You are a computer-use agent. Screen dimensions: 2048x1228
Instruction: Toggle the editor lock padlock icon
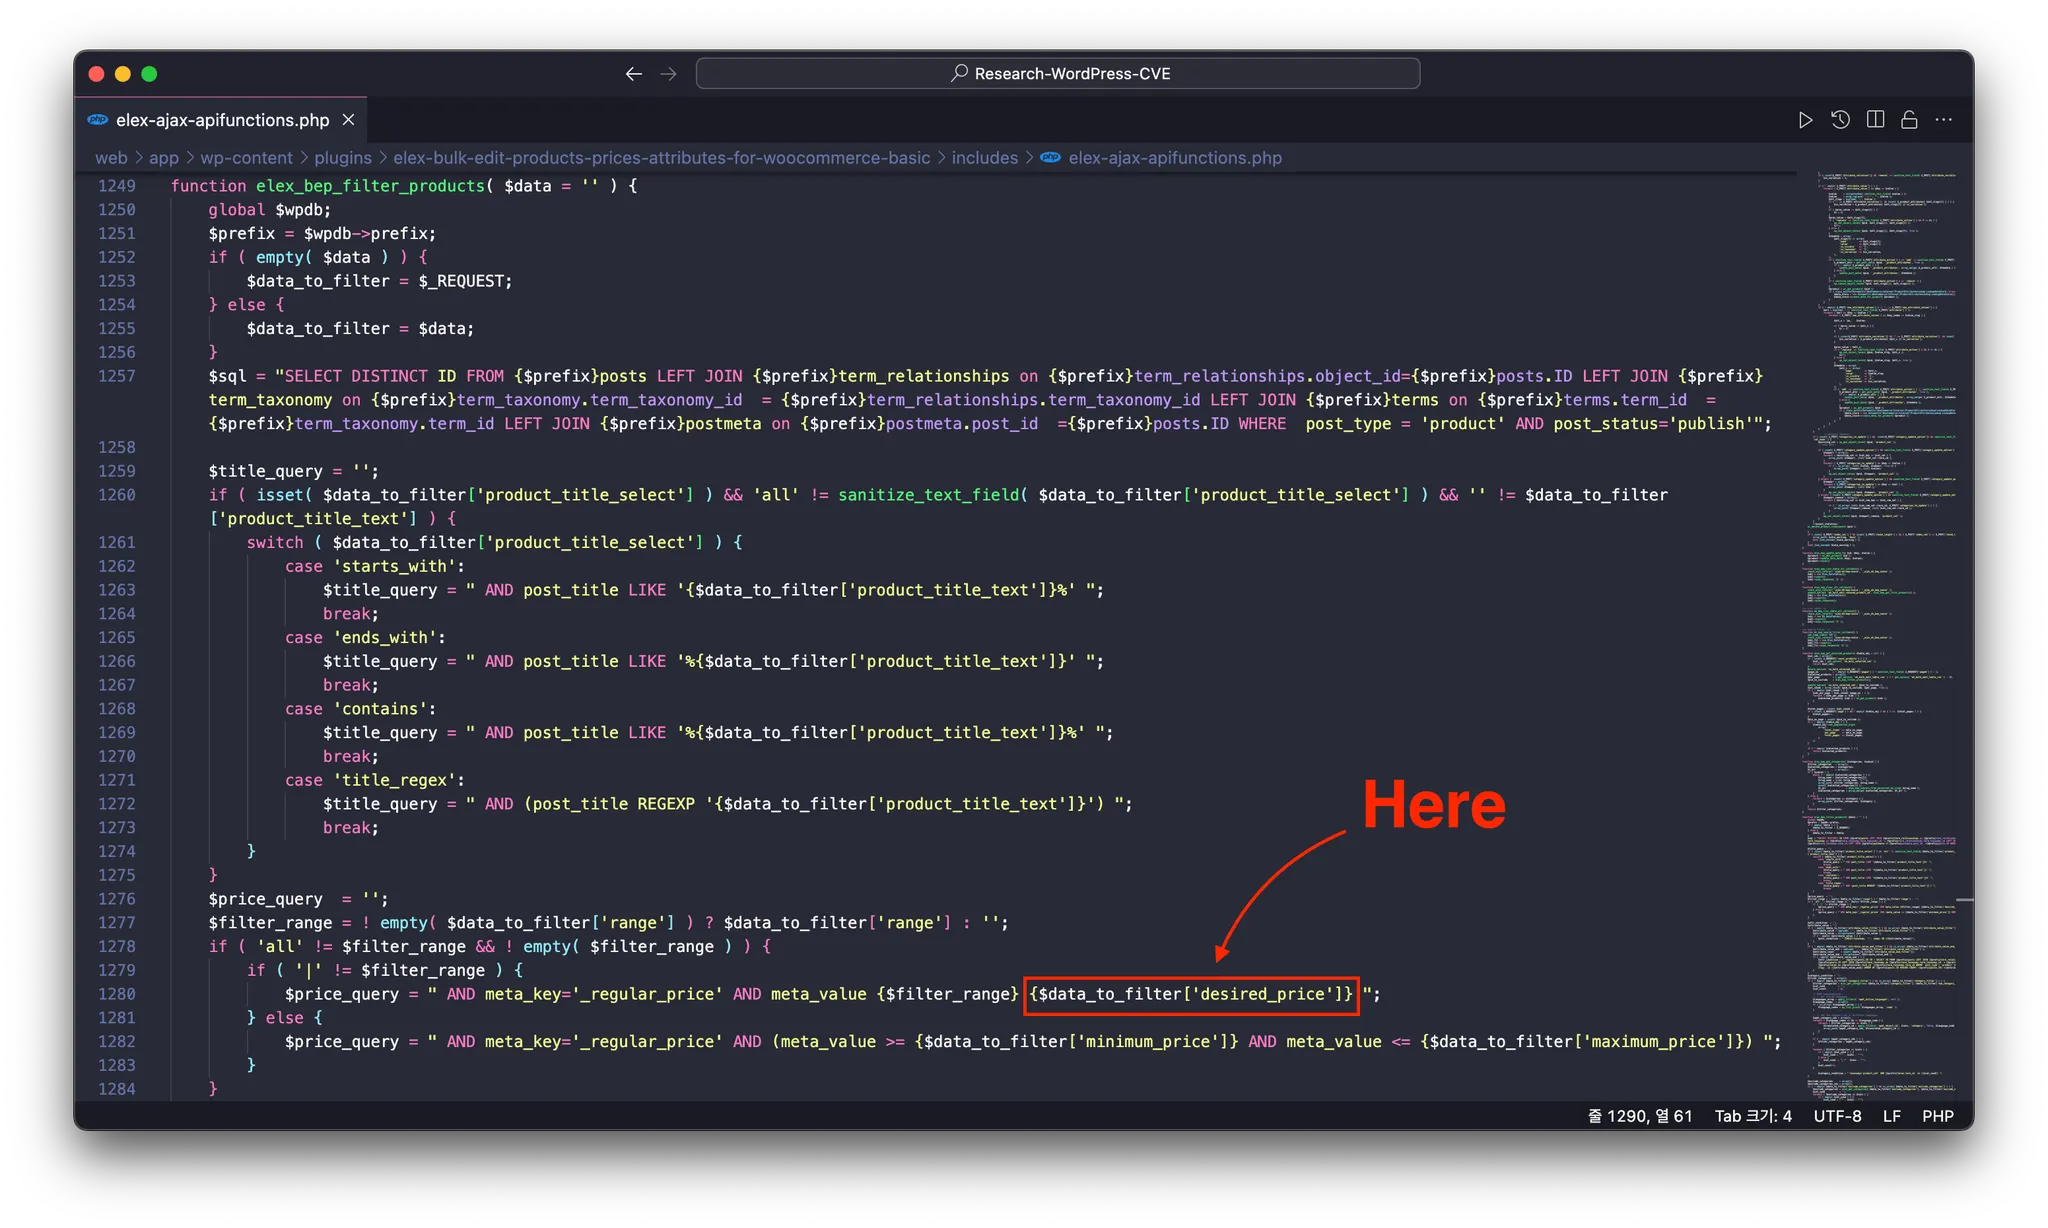pyautogui.click(x=1909, y=120)
